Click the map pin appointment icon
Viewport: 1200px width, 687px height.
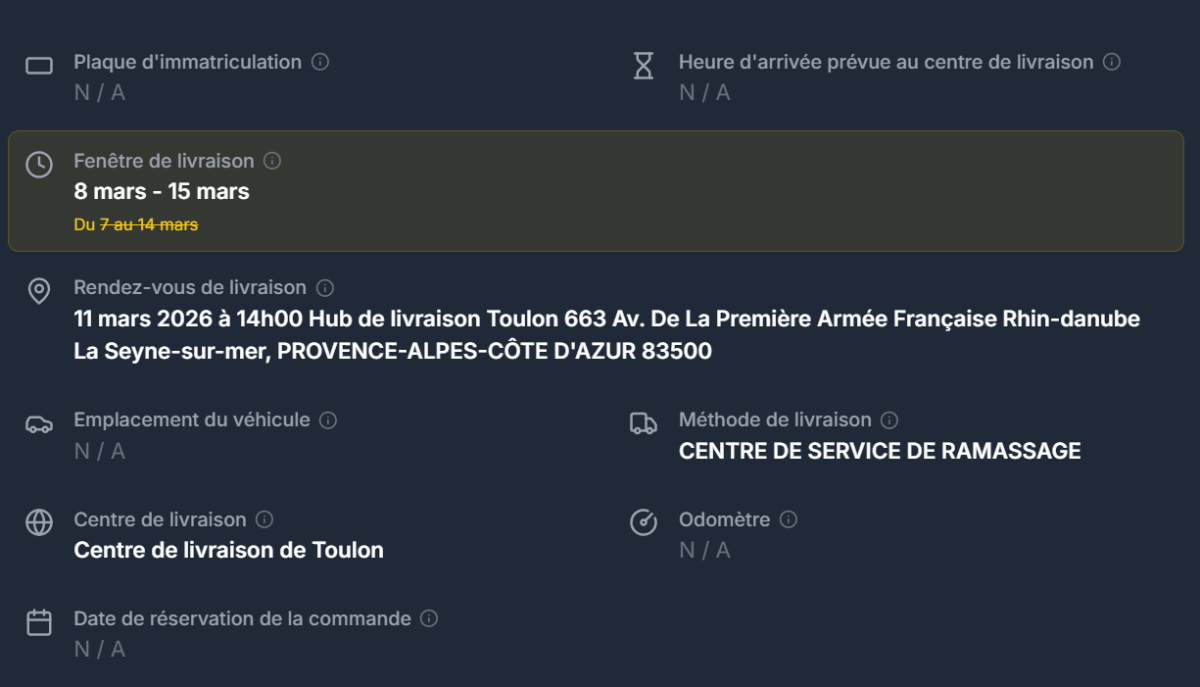(39, 292)
